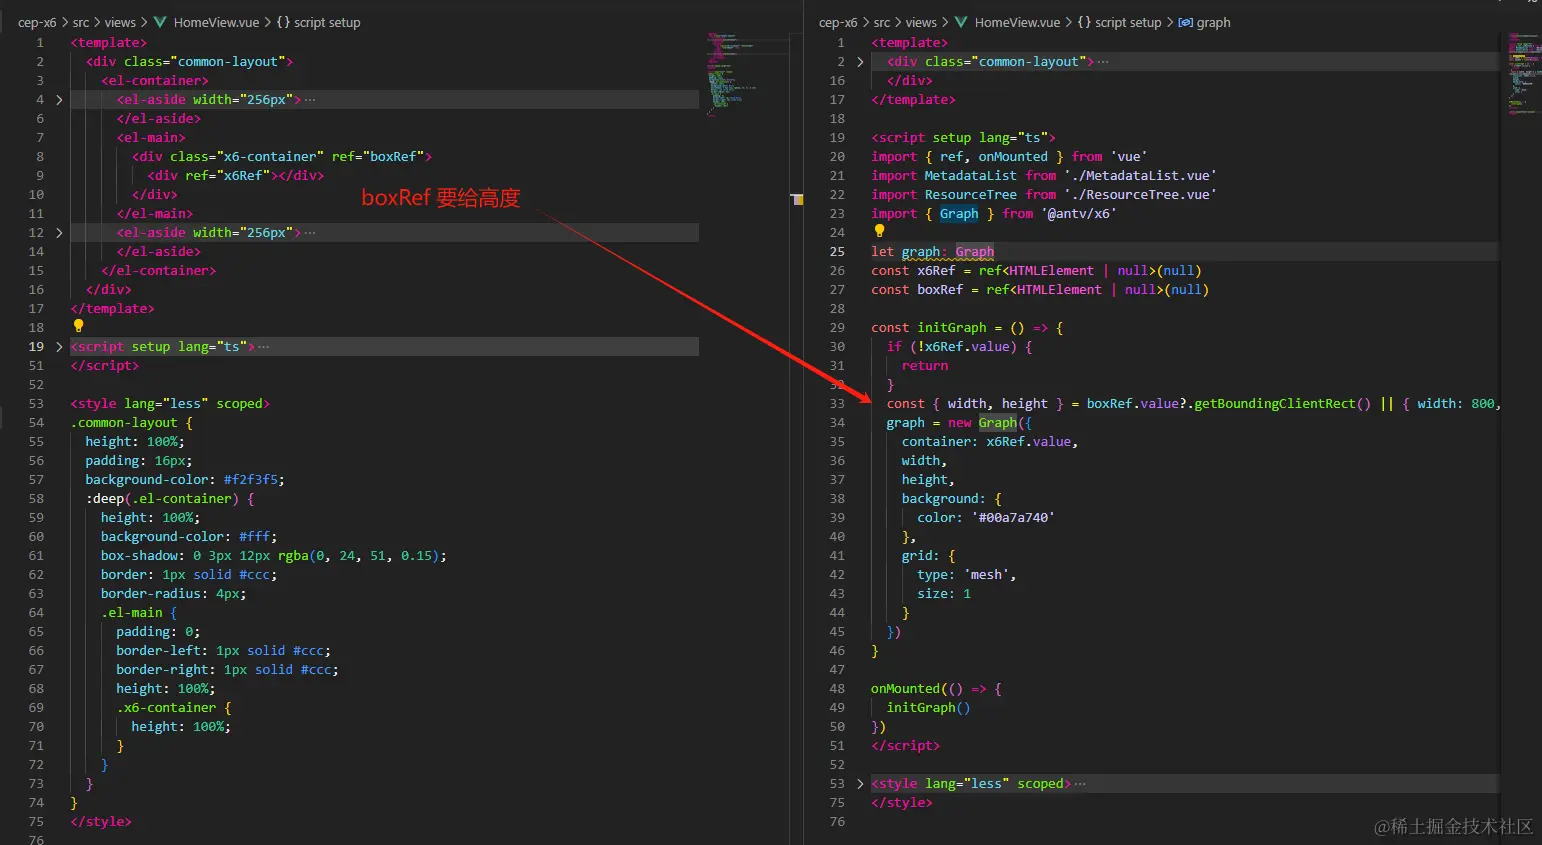Click ':deep(.el-container)' selector on line 58
The height and width of the screenshot is (845, 1542).
click(162, 499)
